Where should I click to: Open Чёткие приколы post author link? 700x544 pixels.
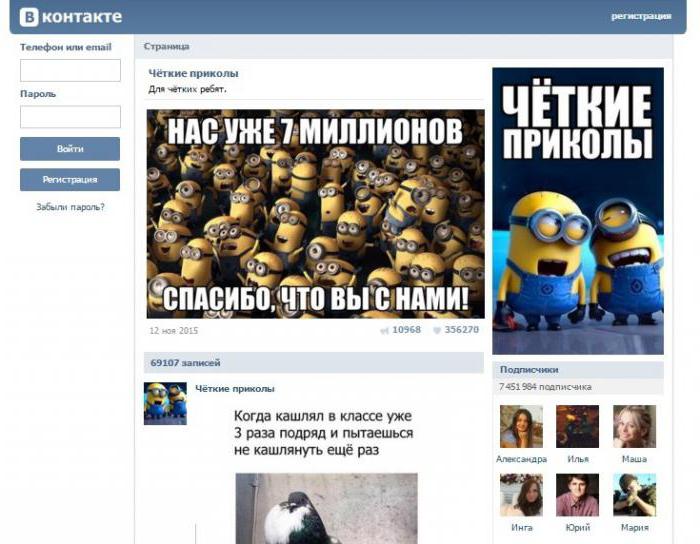(235, 389)
